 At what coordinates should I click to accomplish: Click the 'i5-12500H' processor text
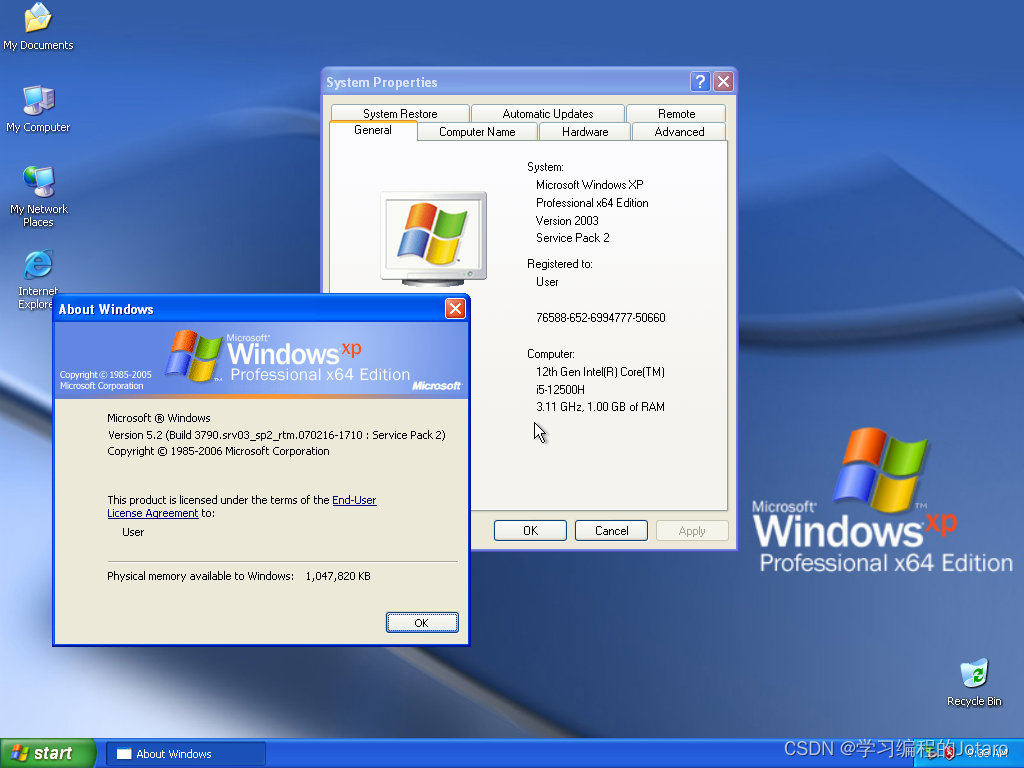pos(560,390)
